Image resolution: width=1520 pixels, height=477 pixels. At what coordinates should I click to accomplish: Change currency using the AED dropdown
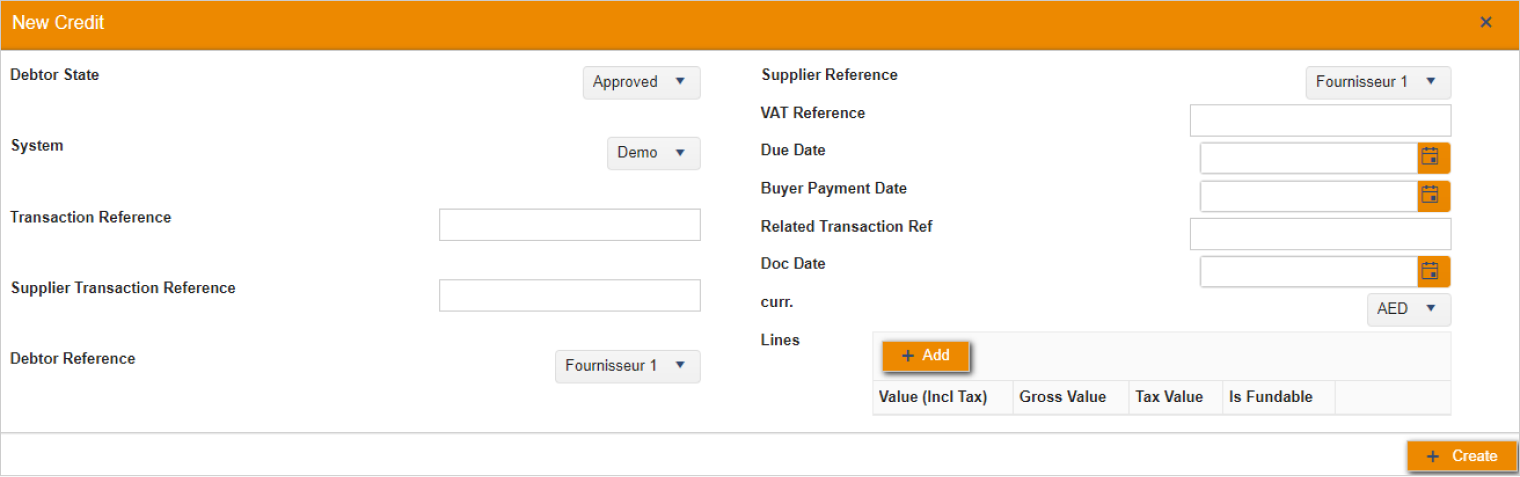(x=1408, y=309)
